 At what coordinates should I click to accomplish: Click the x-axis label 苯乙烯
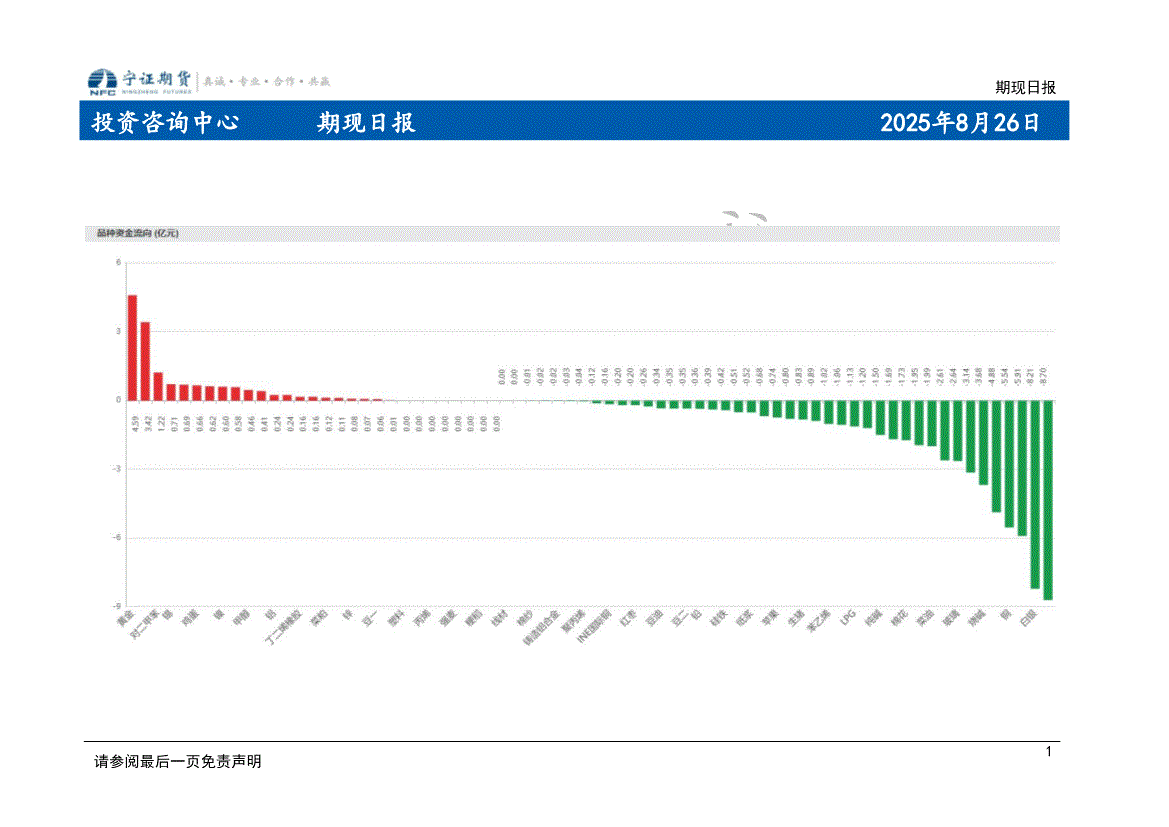pos(818,621)
